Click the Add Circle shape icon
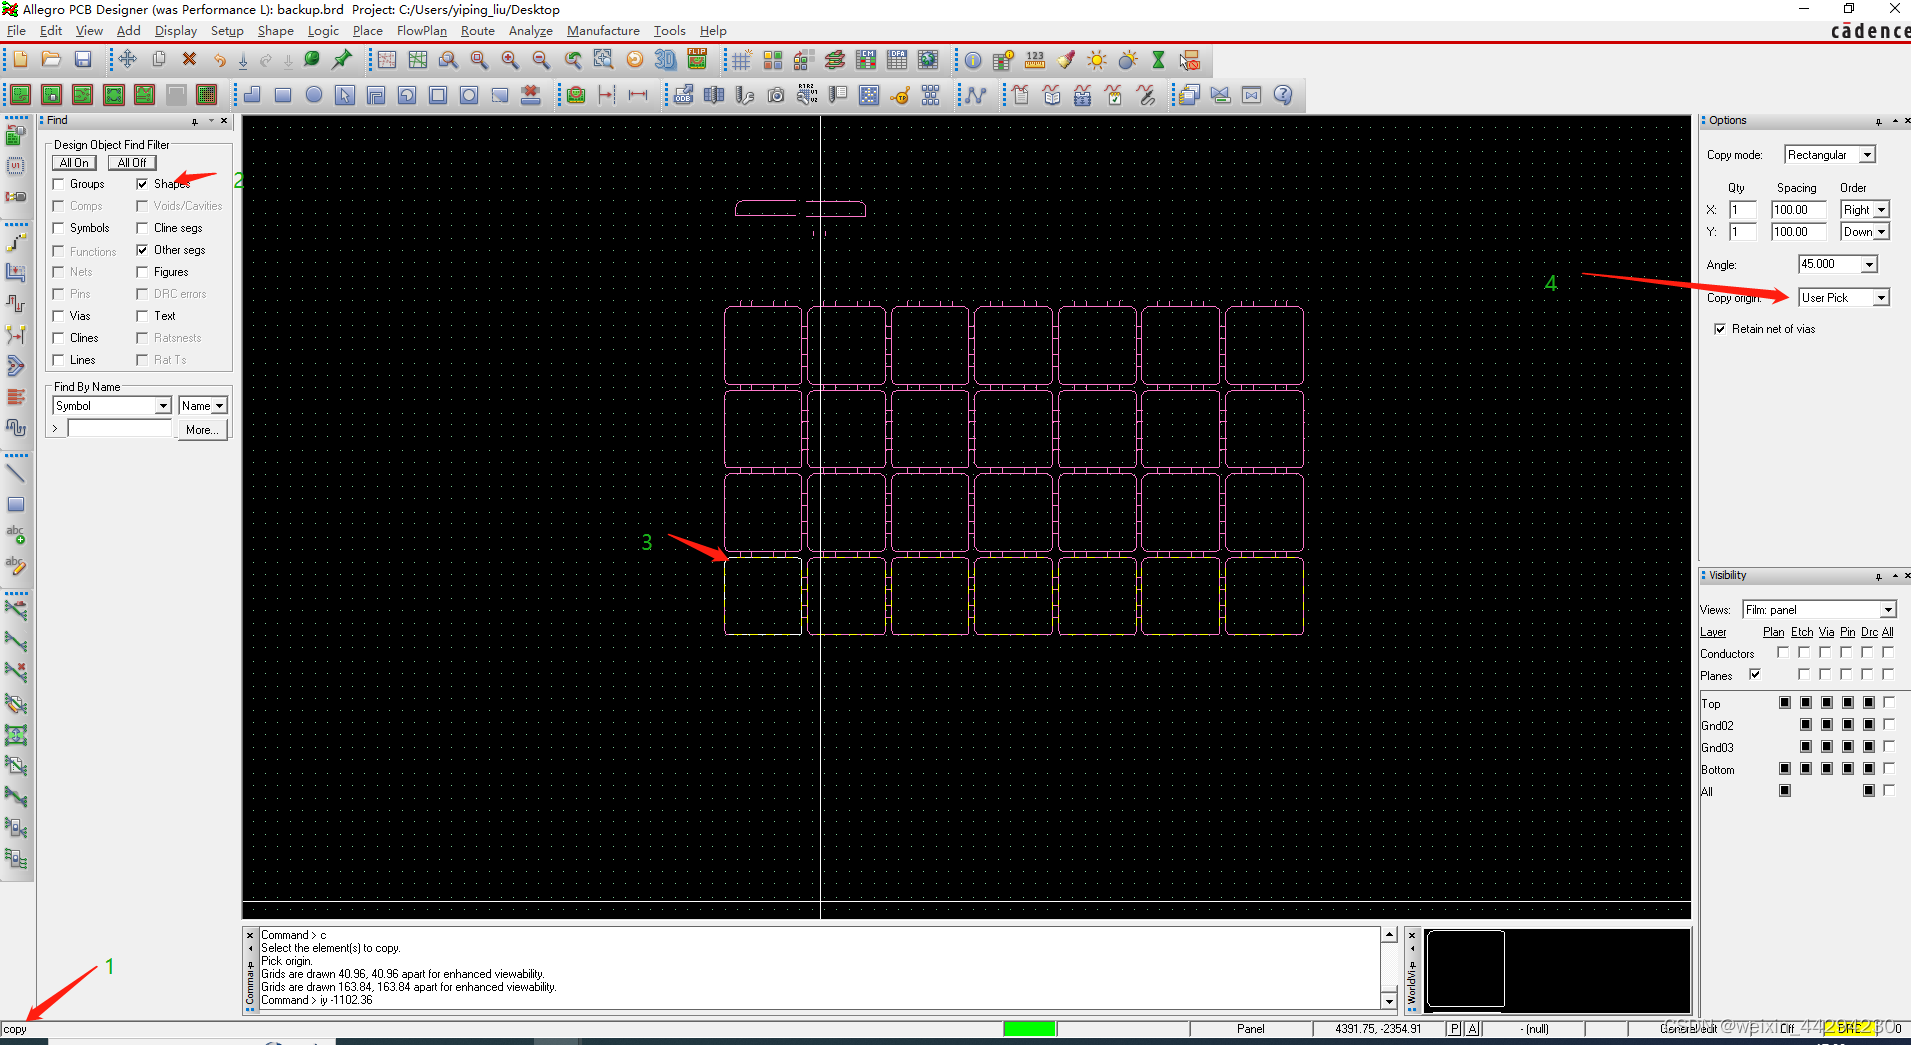The height and width of the screenshot is (1045, 1911). 314,95
